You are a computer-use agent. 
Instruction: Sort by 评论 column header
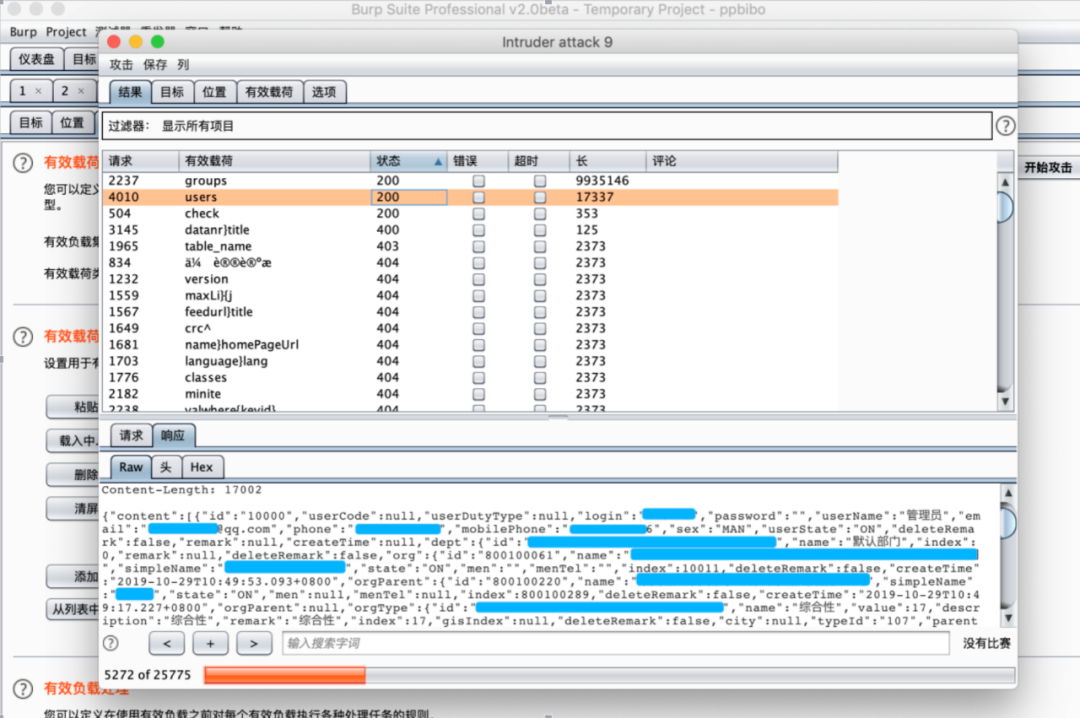click(742, 161)
